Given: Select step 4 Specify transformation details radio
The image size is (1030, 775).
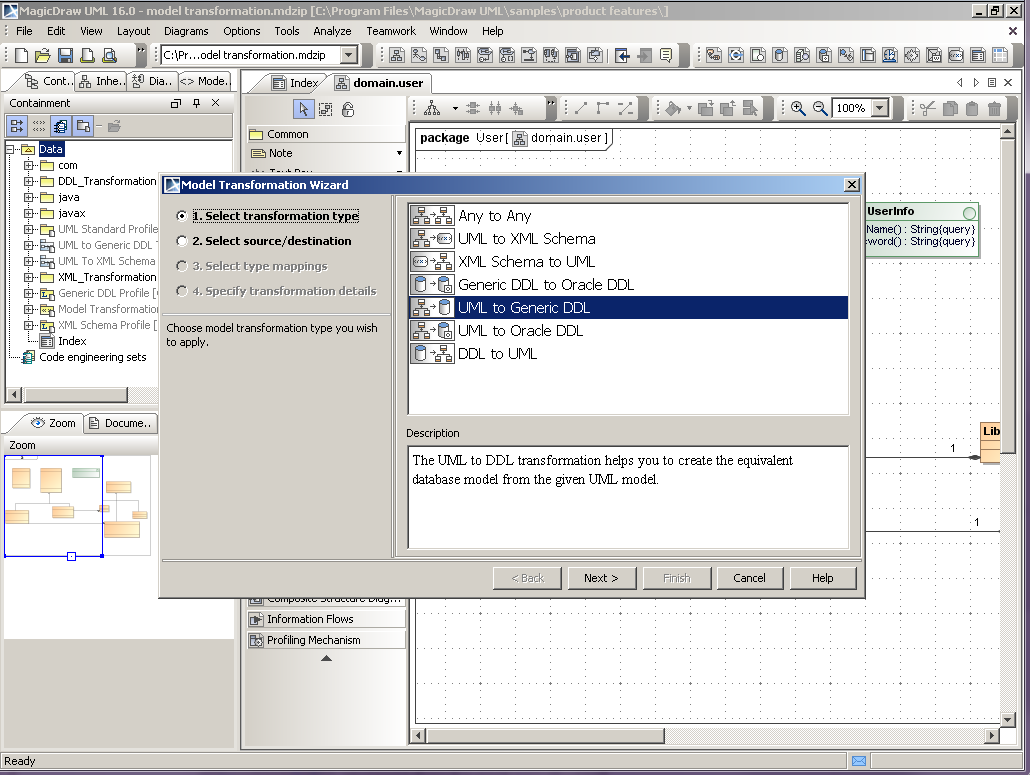Looking at the screenshot, I should 182,291.
